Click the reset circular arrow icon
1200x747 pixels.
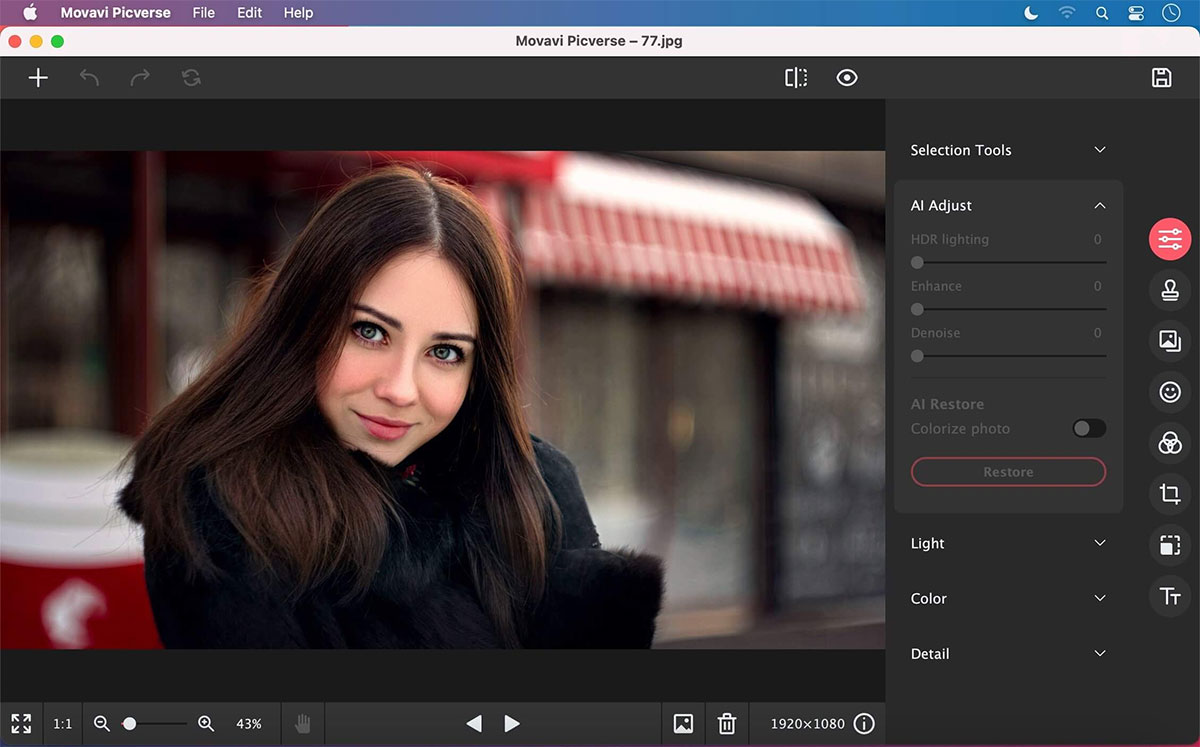pos(191,78)
